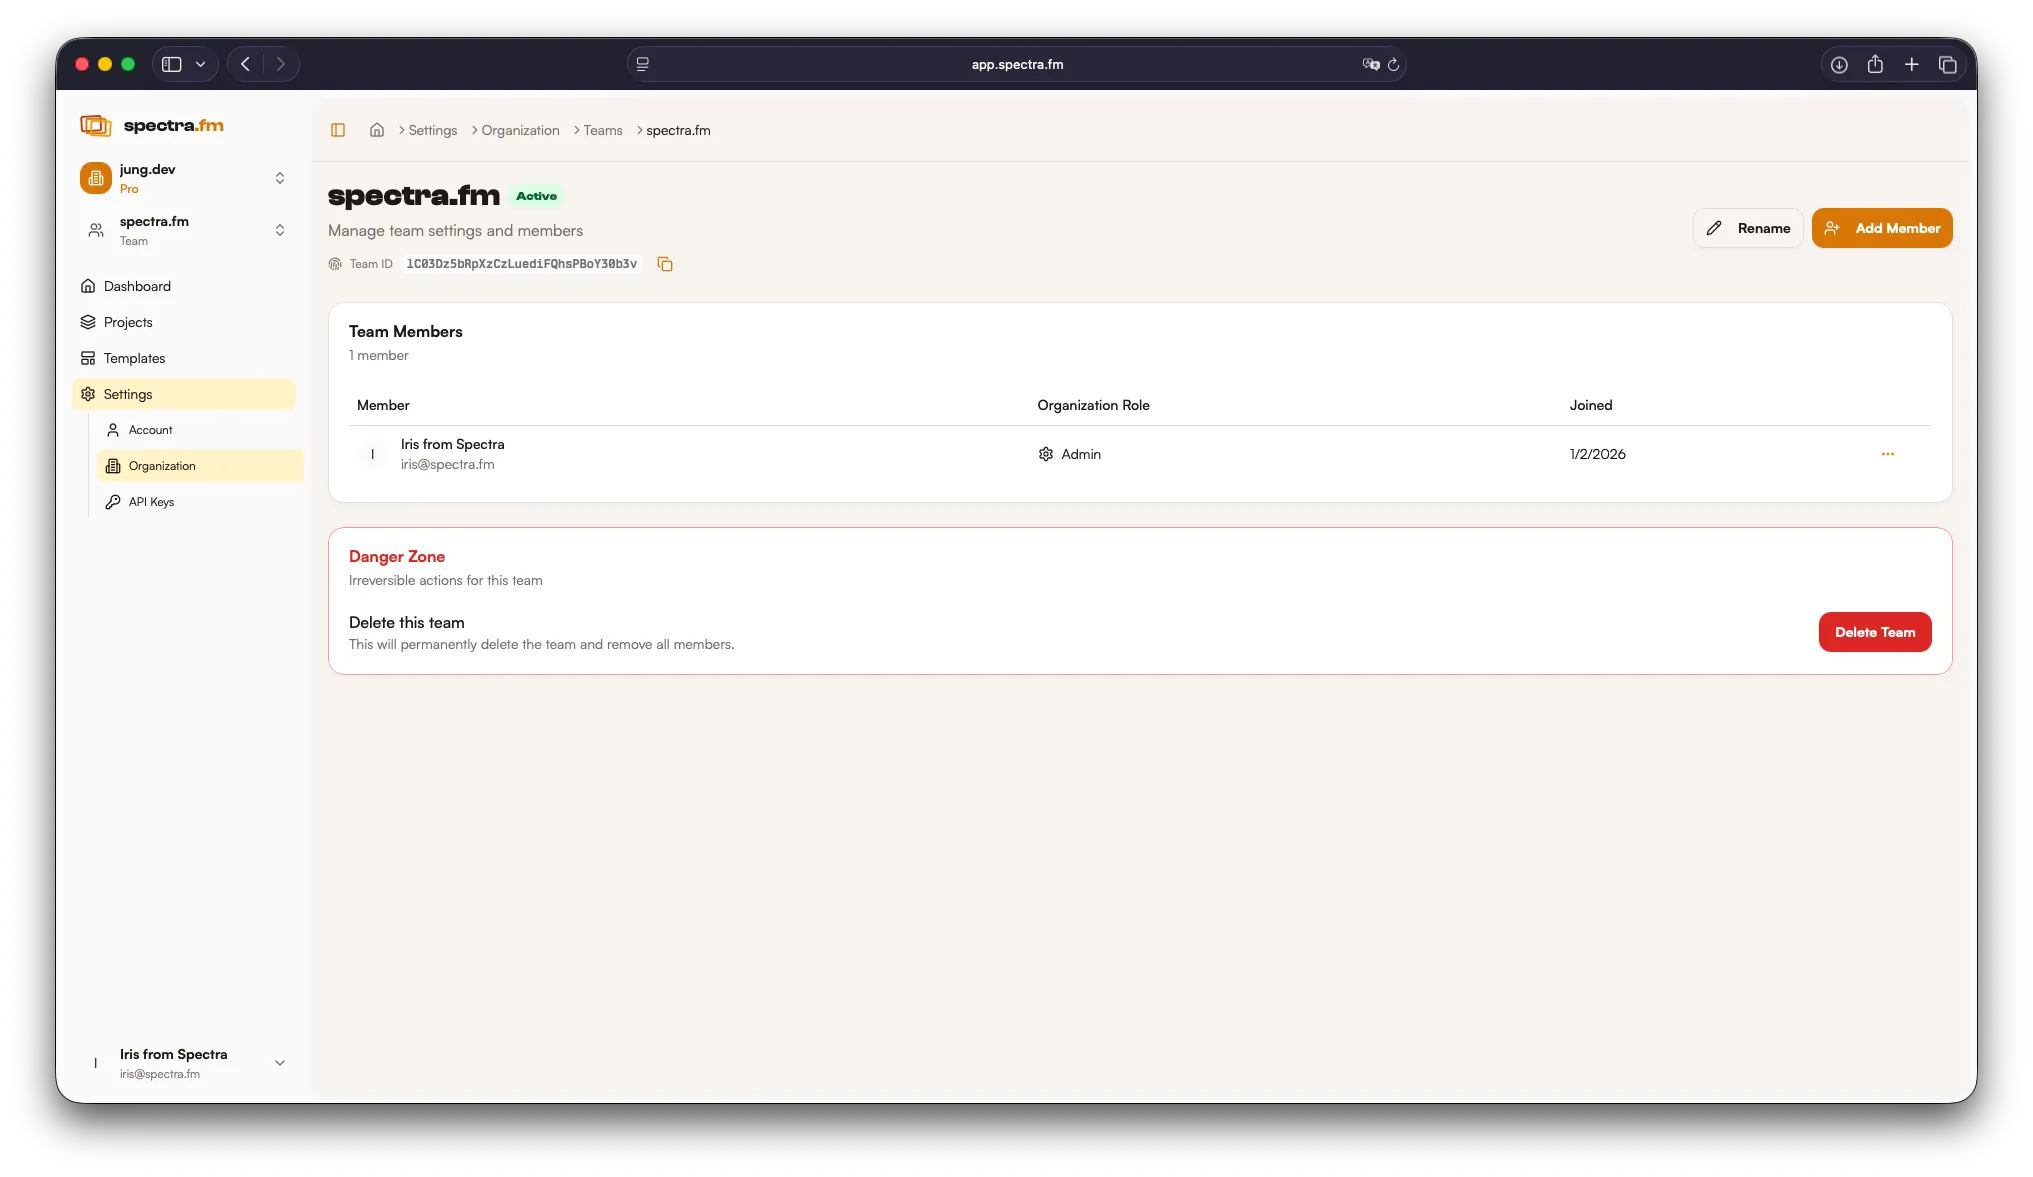The height and width of the screenshot is (1177, 2033).
Task: Open member actions three-dot menu
Action: 1887,454
